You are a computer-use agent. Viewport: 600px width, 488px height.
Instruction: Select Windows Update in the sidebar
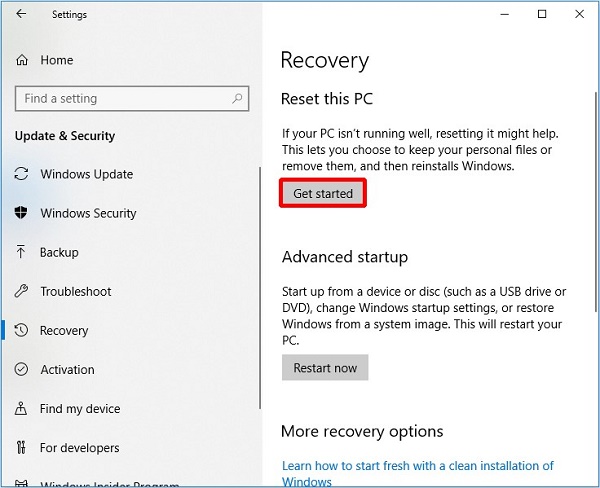click(x=86, y=174)
